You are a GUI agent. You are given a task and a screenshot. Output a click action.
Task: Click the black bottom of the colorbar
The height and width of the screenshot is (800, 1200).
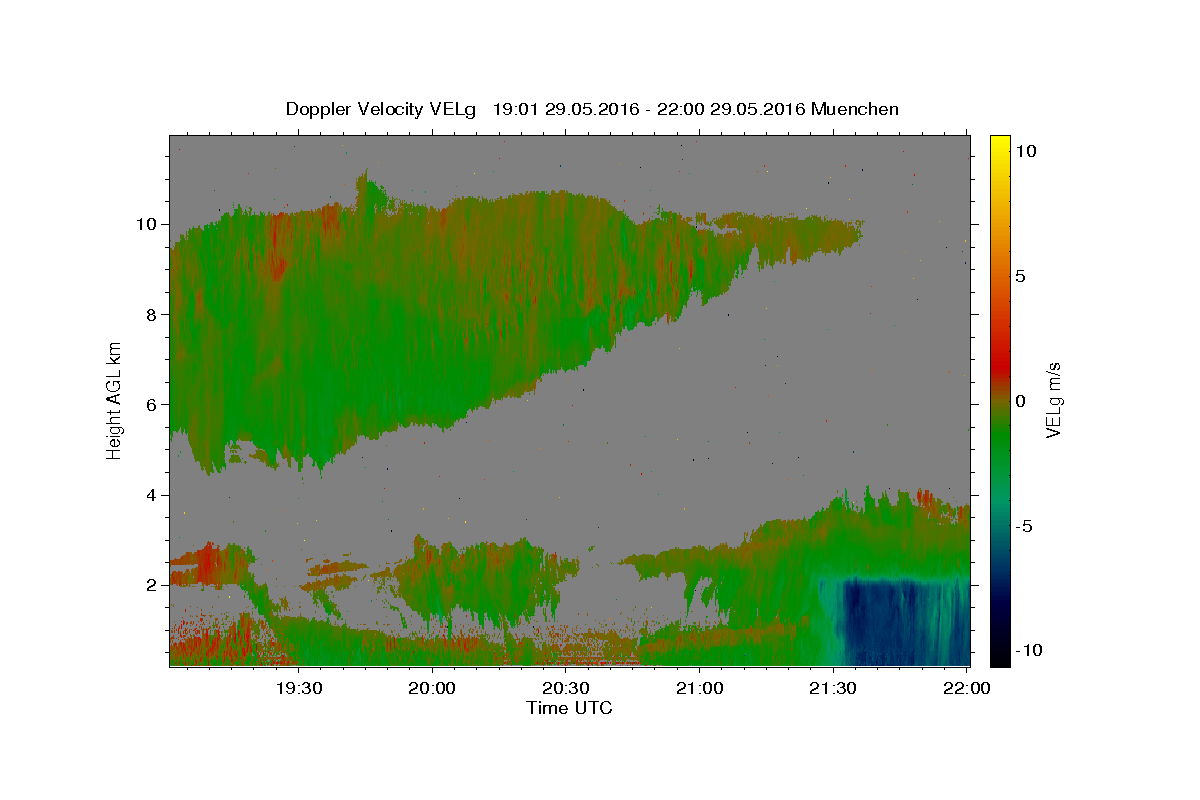pos(1000,659)
